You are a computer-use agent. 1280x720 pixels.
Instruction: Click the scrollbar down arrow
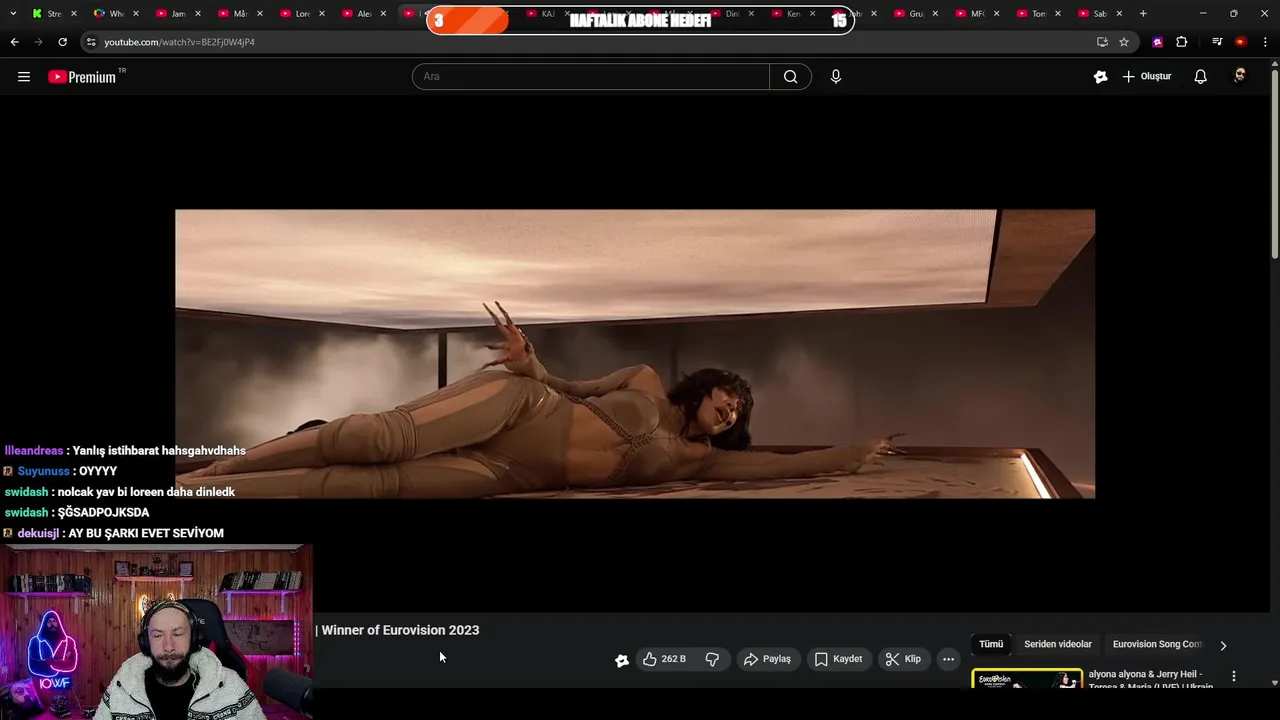click(x=1274, y=683)
